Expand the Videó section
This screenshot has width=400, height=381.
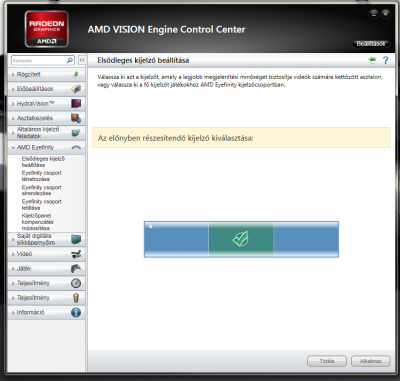click(x=46, y=254)
